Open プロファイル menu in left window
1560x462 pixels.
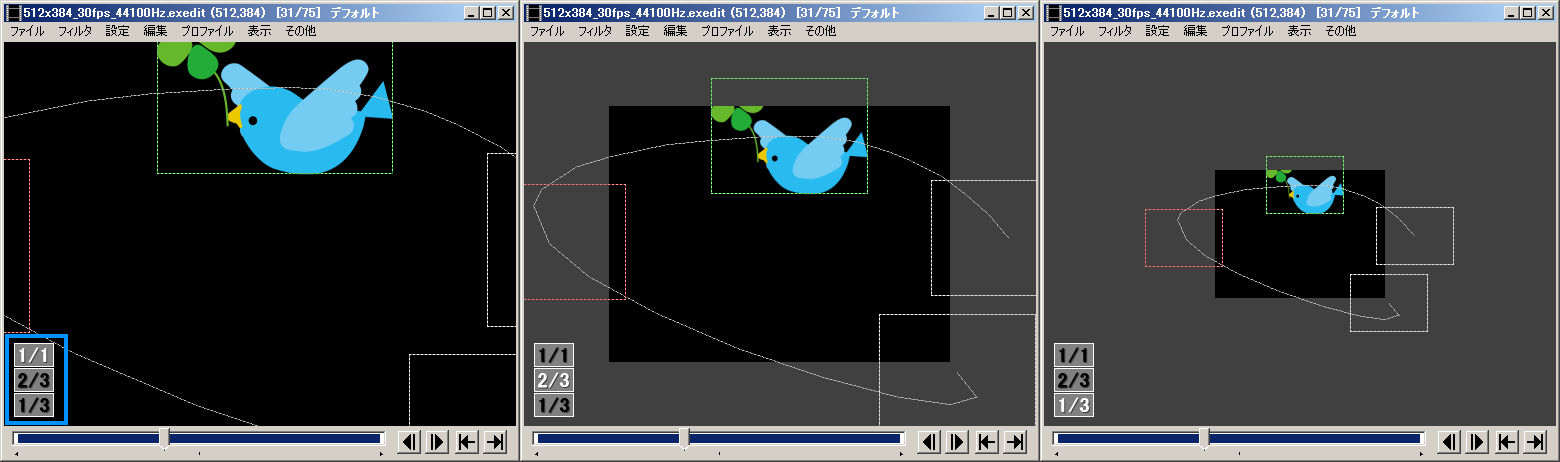pos(207,31)
